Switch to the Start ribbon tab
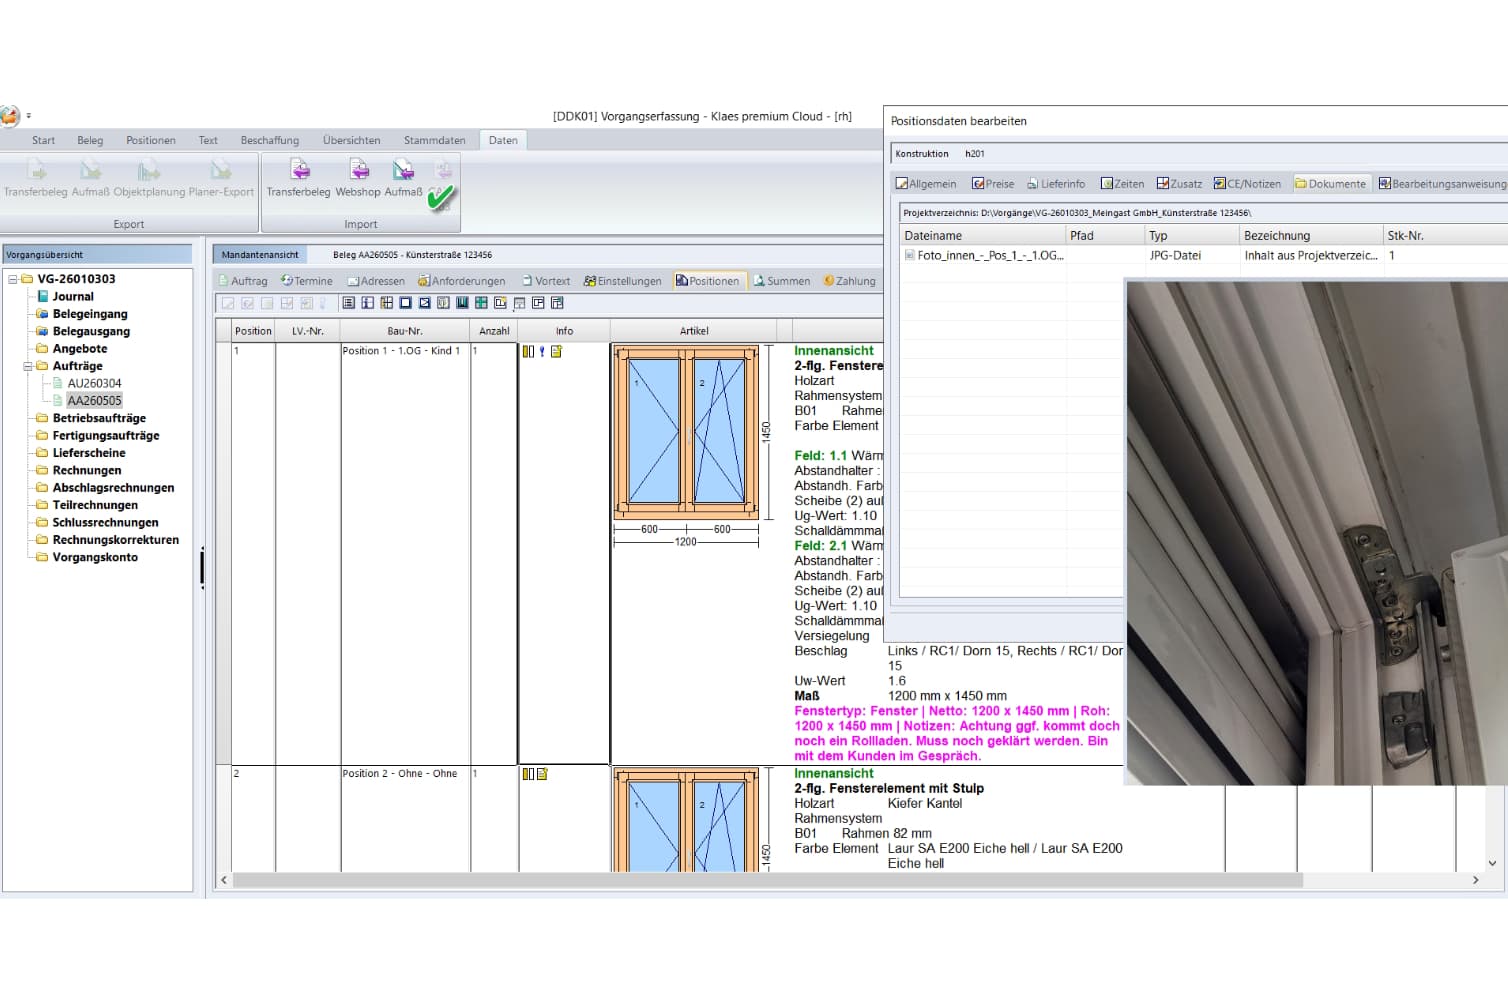 coord(43,140)
